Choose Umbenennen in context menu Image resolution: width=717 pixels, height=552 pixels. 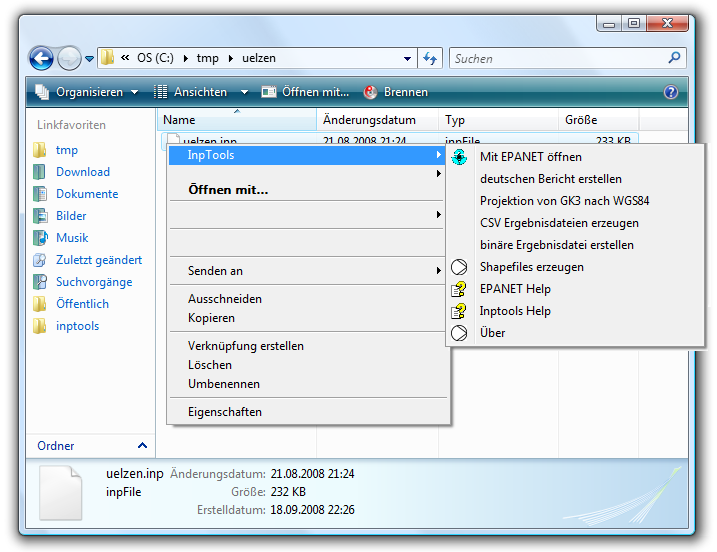pos(306,384)
